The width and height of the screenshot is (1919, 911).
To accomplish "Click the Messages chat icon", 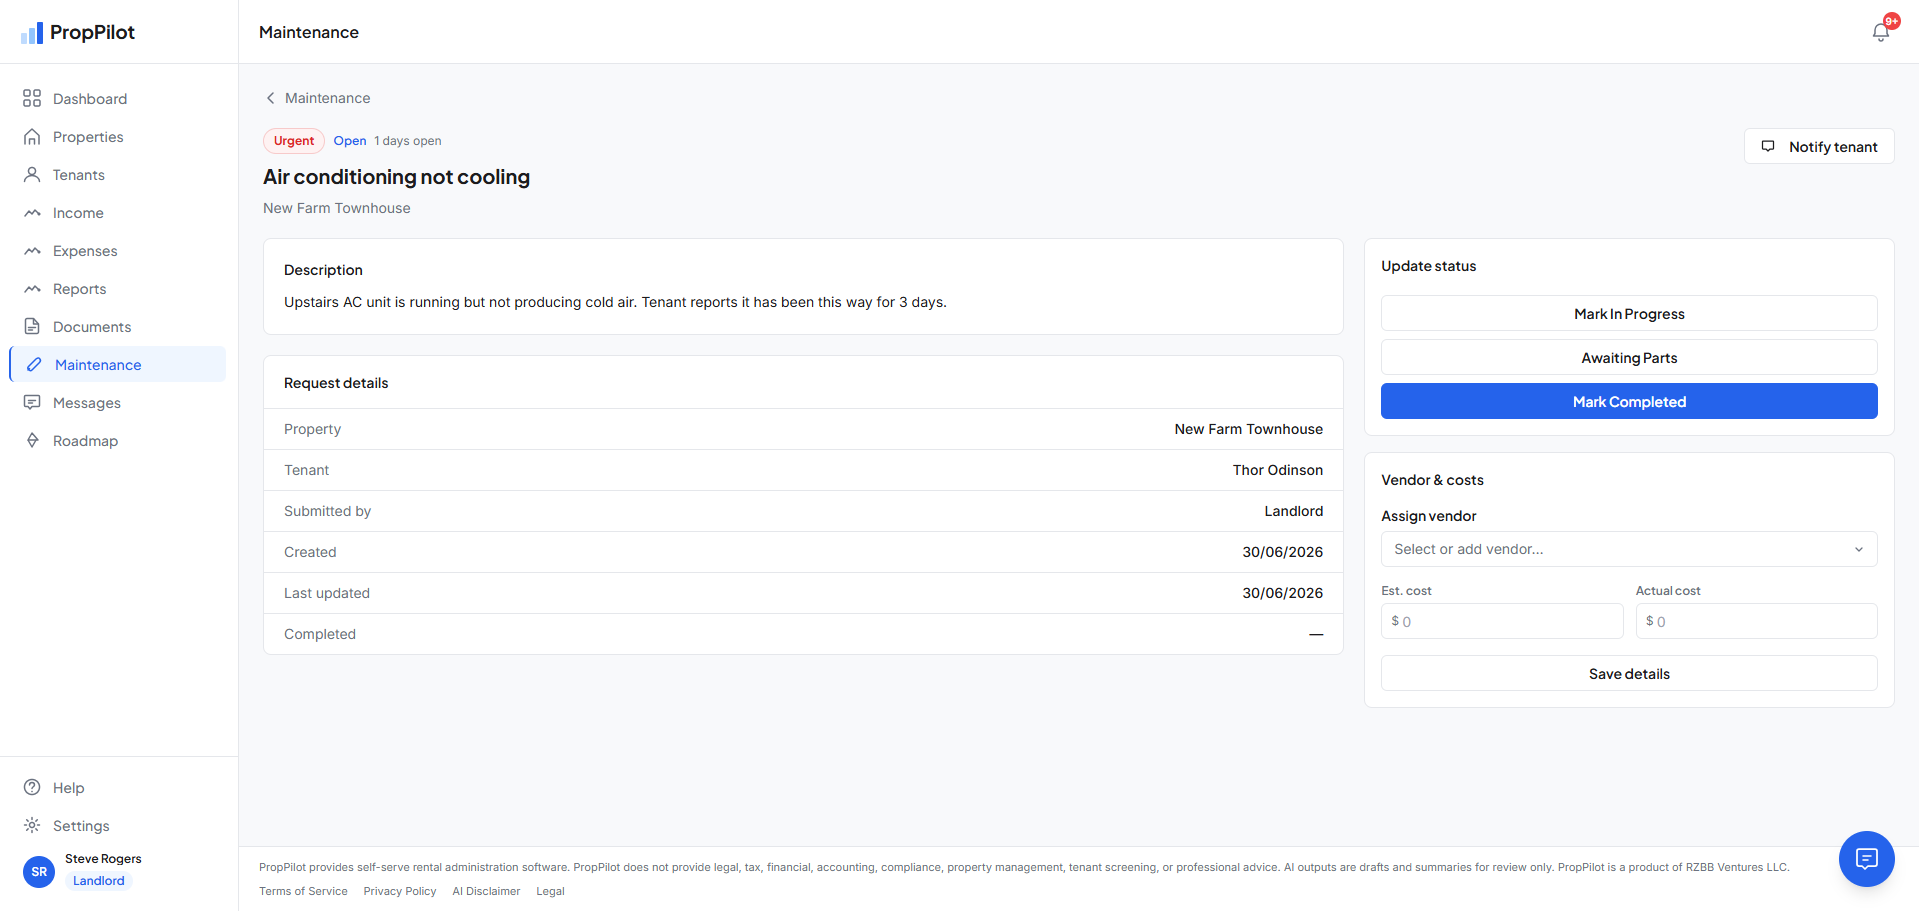I will (x=32, y=402).
